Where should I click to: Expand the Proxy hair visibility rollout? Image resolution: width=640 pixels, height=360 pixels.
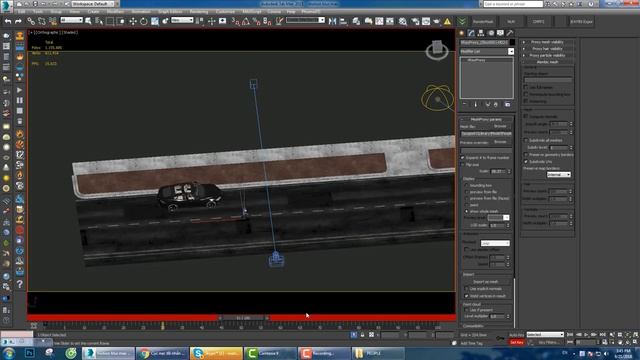click(x=548, y=49)
